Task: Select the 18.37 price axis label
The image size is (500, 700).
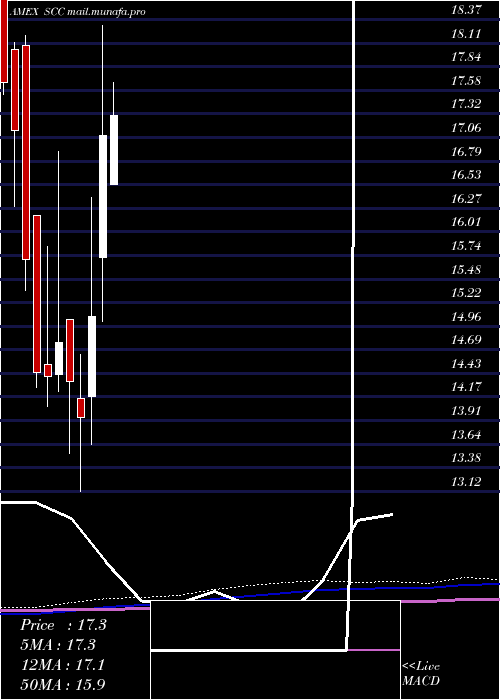Action: [x=466, y=9]
